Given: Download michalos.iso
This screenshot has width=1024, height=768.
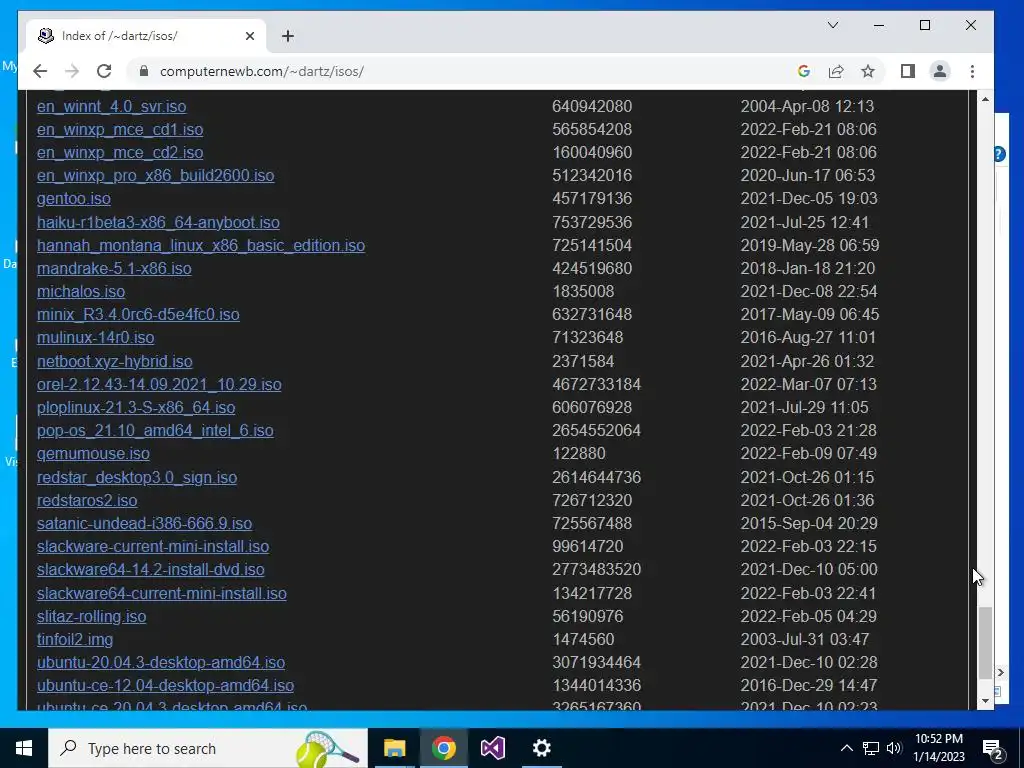Looking at the screenshot, I should [81, 291].
